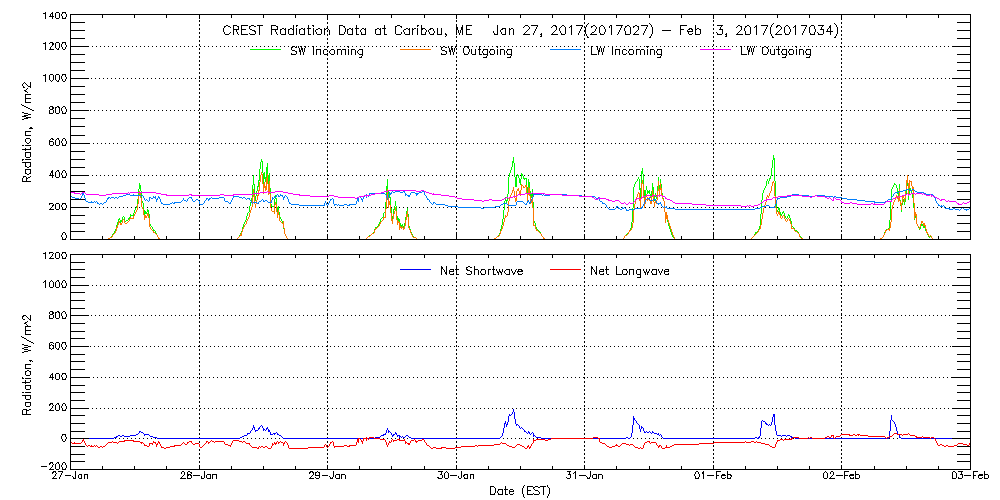The height and width of the screenshot is (500, 1000).
Task: Select the 28-Jan date tick label
Action: tap(200, 476)
